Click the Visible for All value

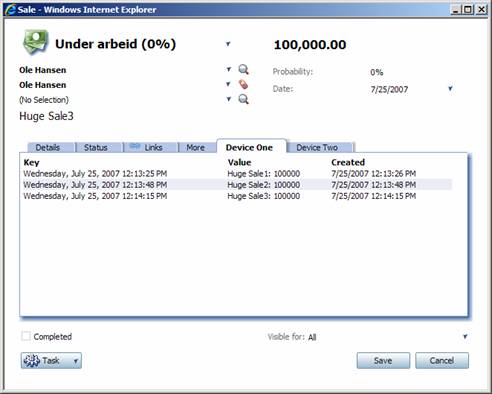click(x=312, y=337)
